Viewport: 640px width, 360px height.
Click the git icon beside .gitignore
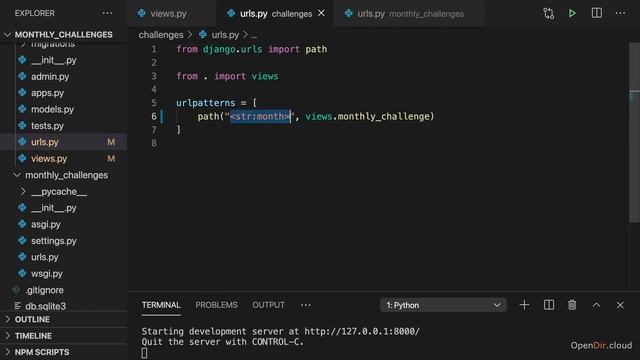pyautogui.click(x=16, y=290)
